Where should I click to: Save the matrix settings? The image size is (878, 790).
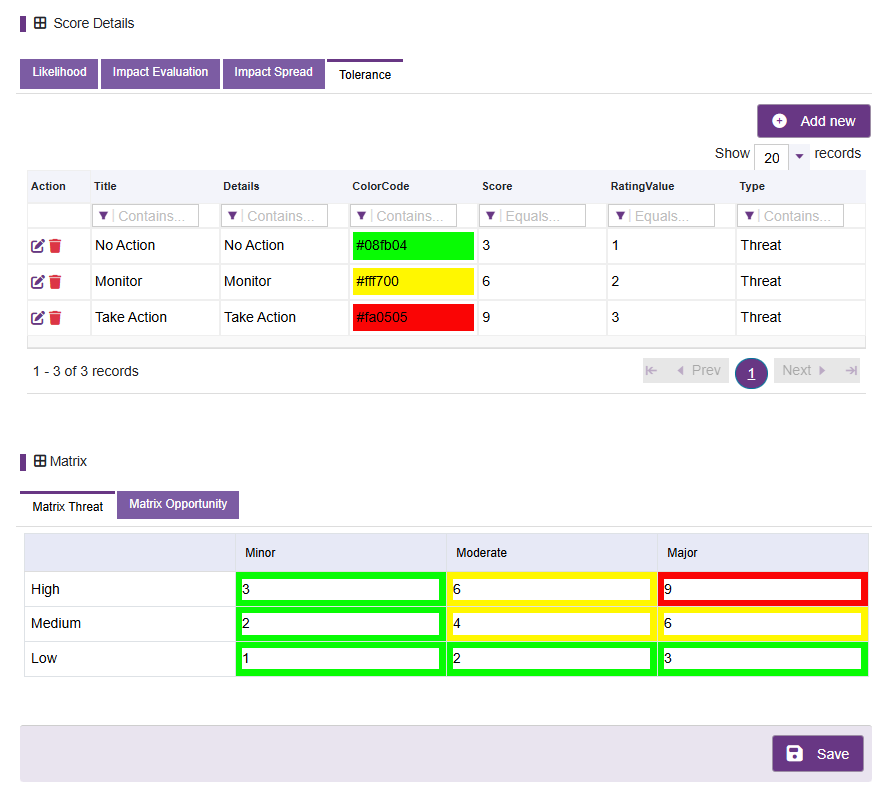[818, 754]
